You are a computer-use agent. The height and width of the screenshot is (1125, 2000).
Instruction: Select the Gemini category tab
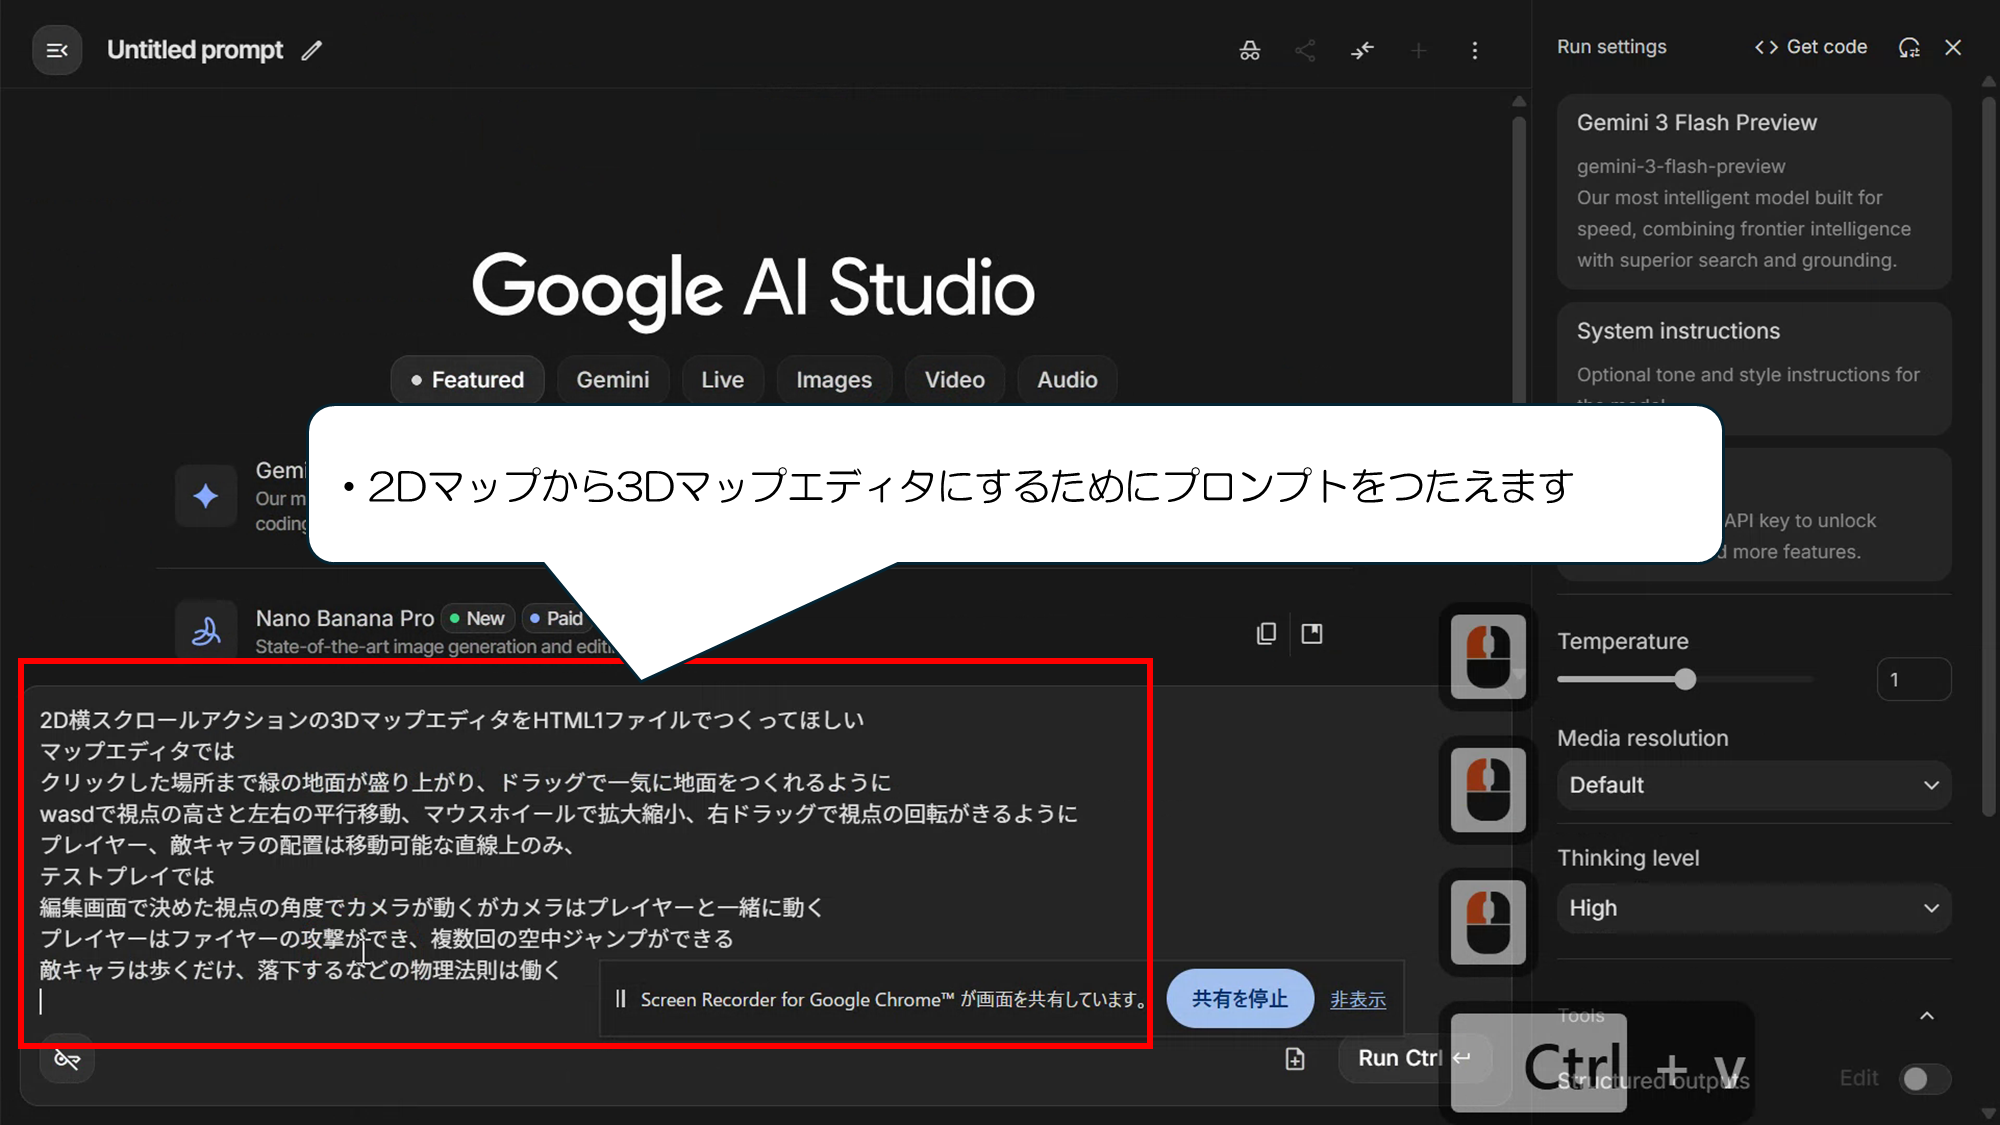point(612,380)
